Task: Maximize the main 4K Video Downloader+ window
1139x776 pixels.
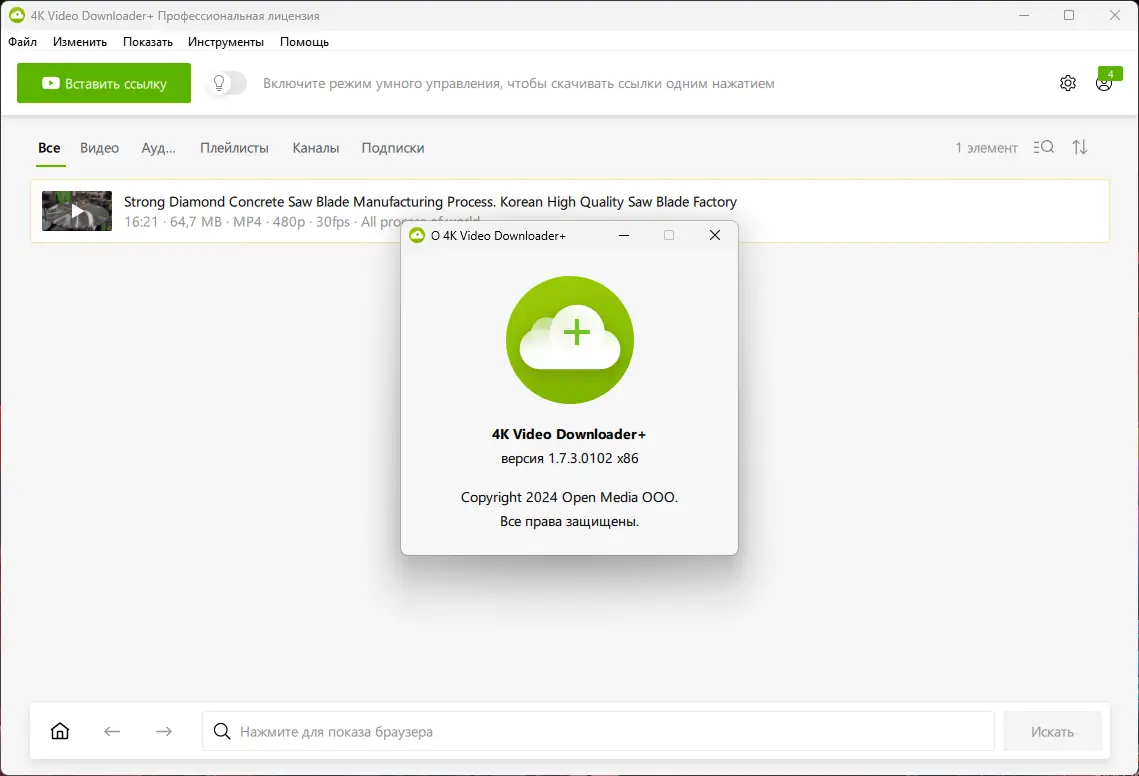Action: pyautogui.click(x=1069, y=15)
